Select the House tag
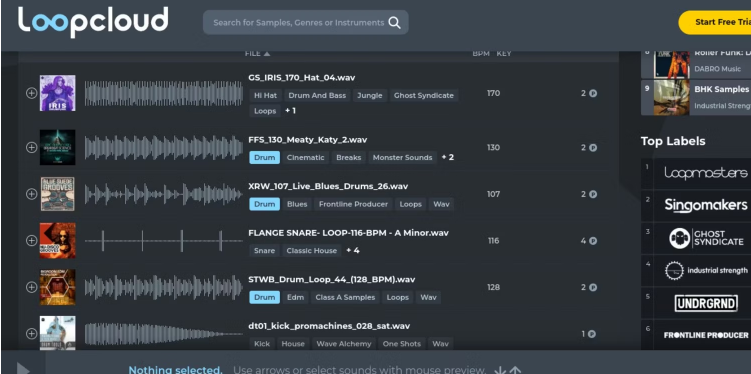This screenshot has height=374, width=751. (293, 343)
